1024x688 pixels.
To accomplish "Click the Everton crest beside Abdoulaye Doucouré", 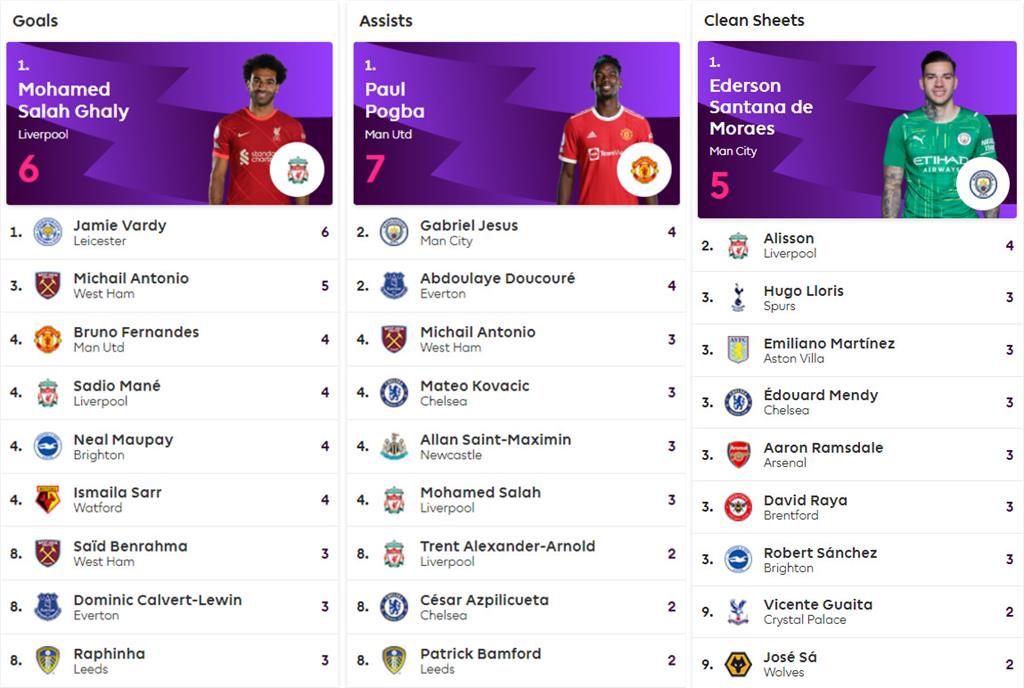I will click(394, 285).
